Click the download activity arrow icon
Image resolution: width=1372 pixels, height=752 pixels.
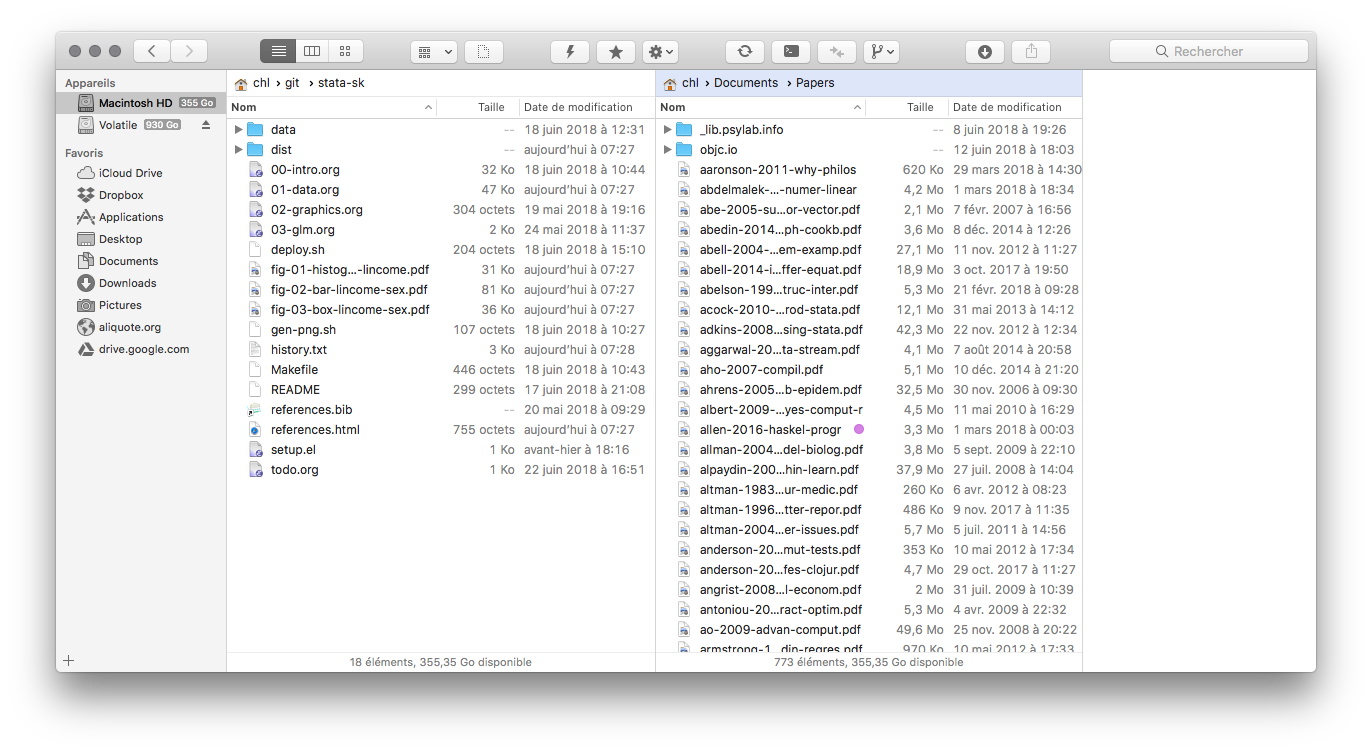click(984, 51)
